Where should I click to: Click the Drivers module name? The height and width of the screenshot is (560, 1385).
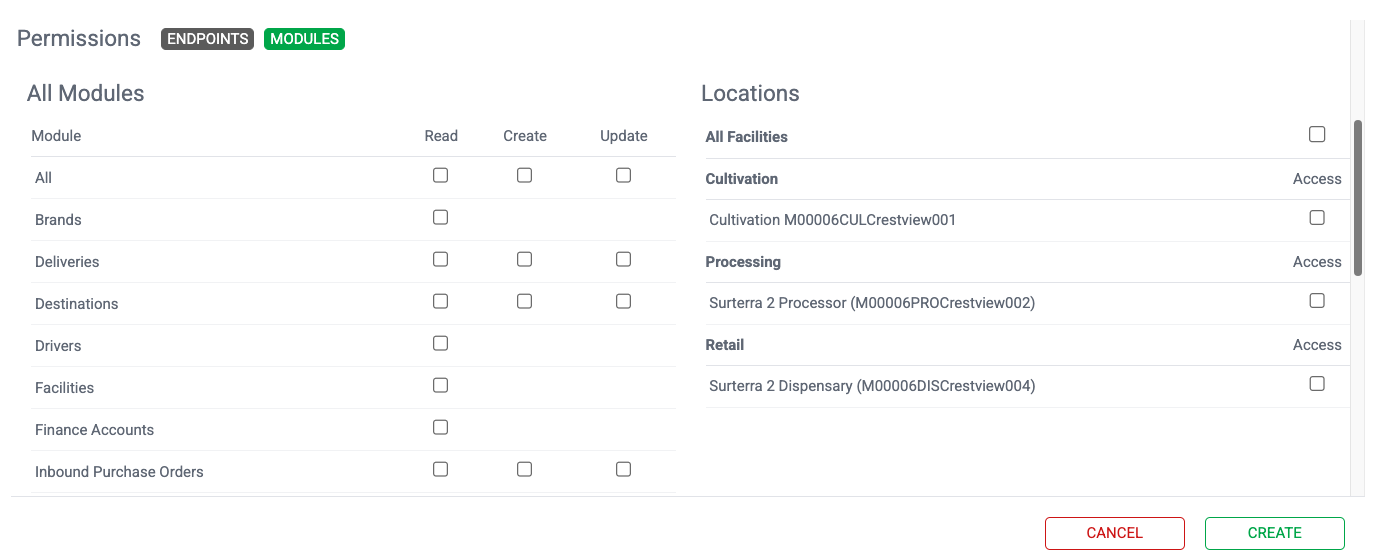tap(58, 346)
